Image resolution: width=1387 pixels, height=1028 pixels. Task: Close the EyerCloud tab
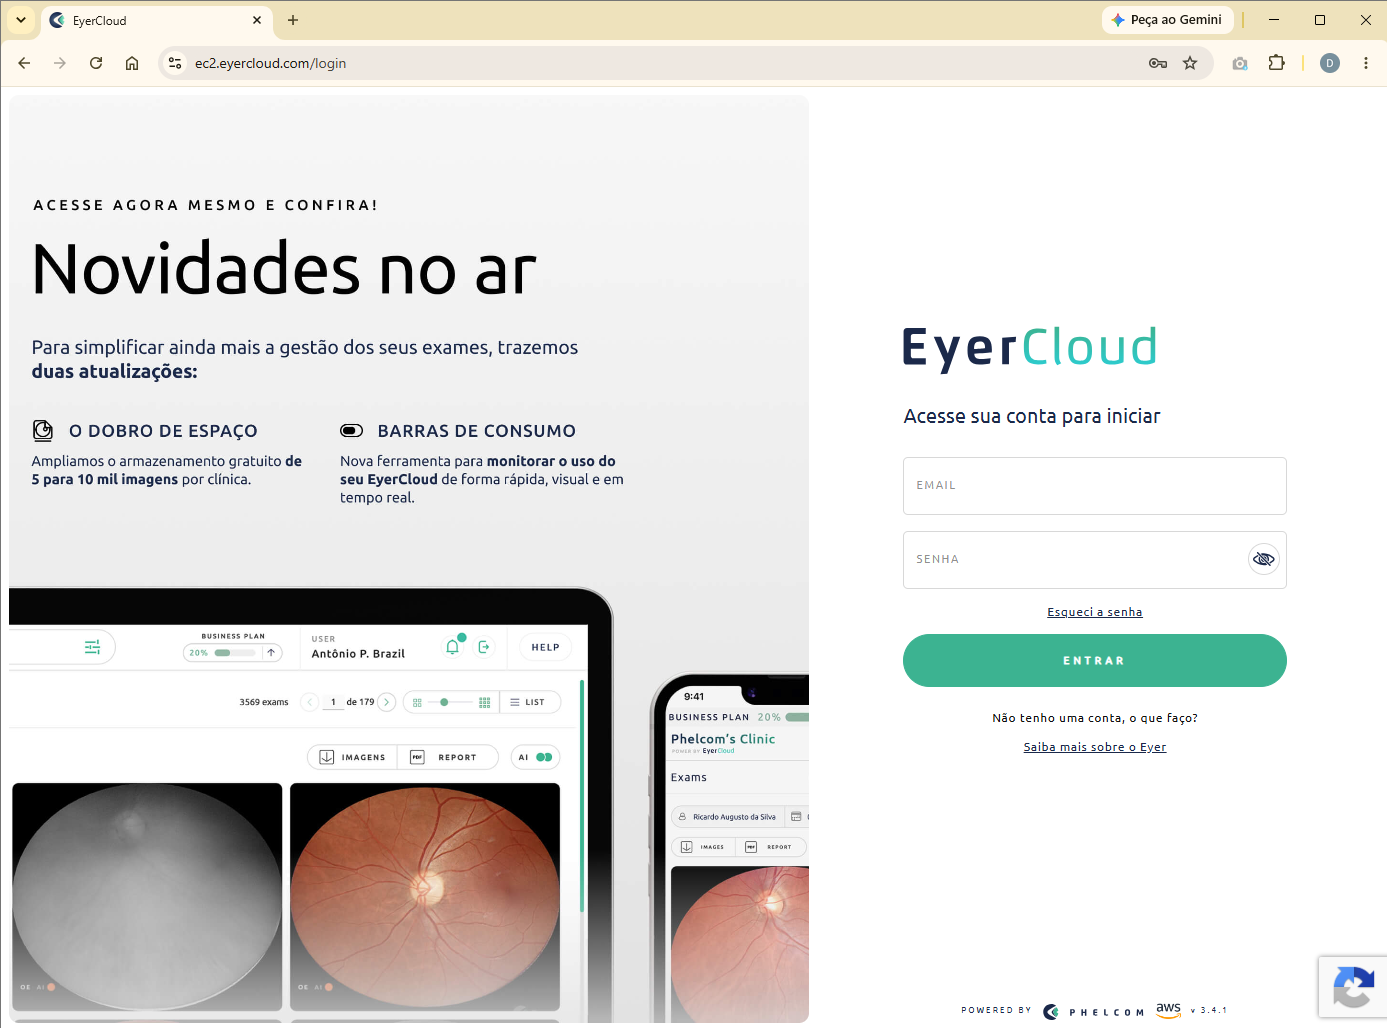[x=257, y=20]
